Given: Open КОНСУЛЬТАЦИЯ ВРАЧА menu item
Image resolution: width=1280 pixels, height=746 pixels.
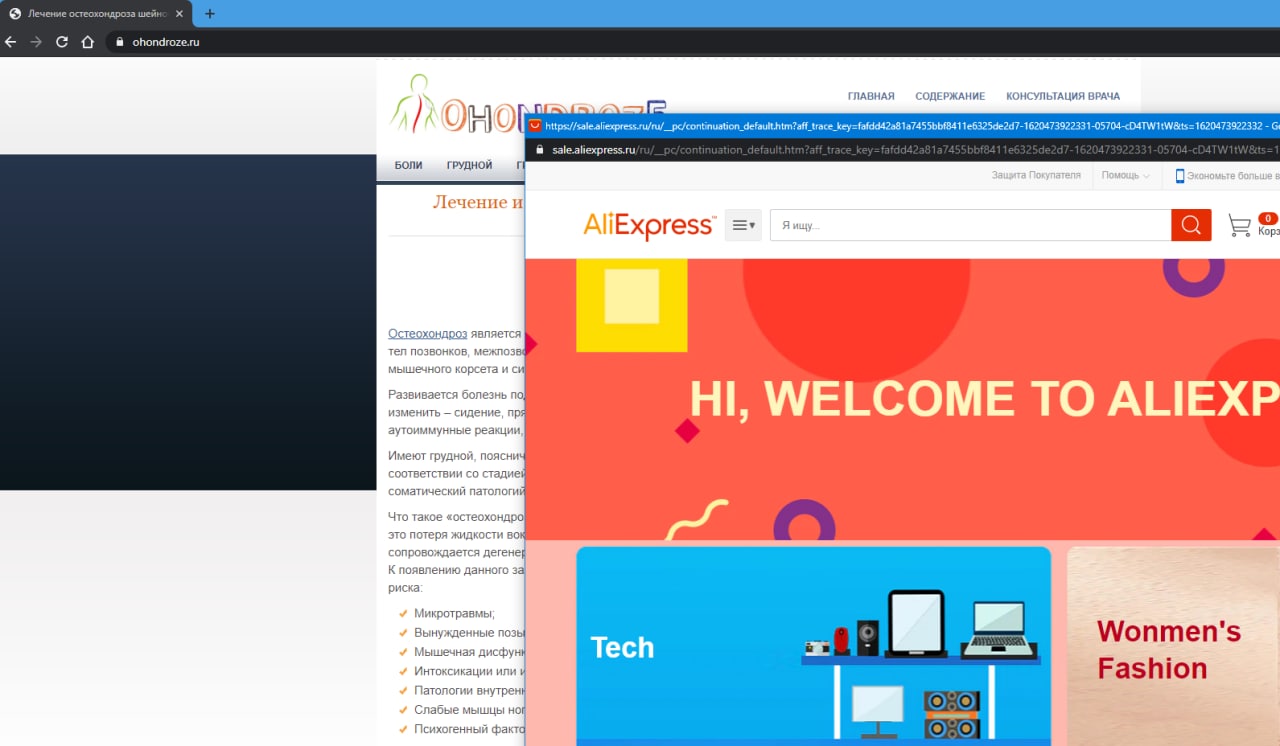Looking at the screenshot, I should [1063, 96].
